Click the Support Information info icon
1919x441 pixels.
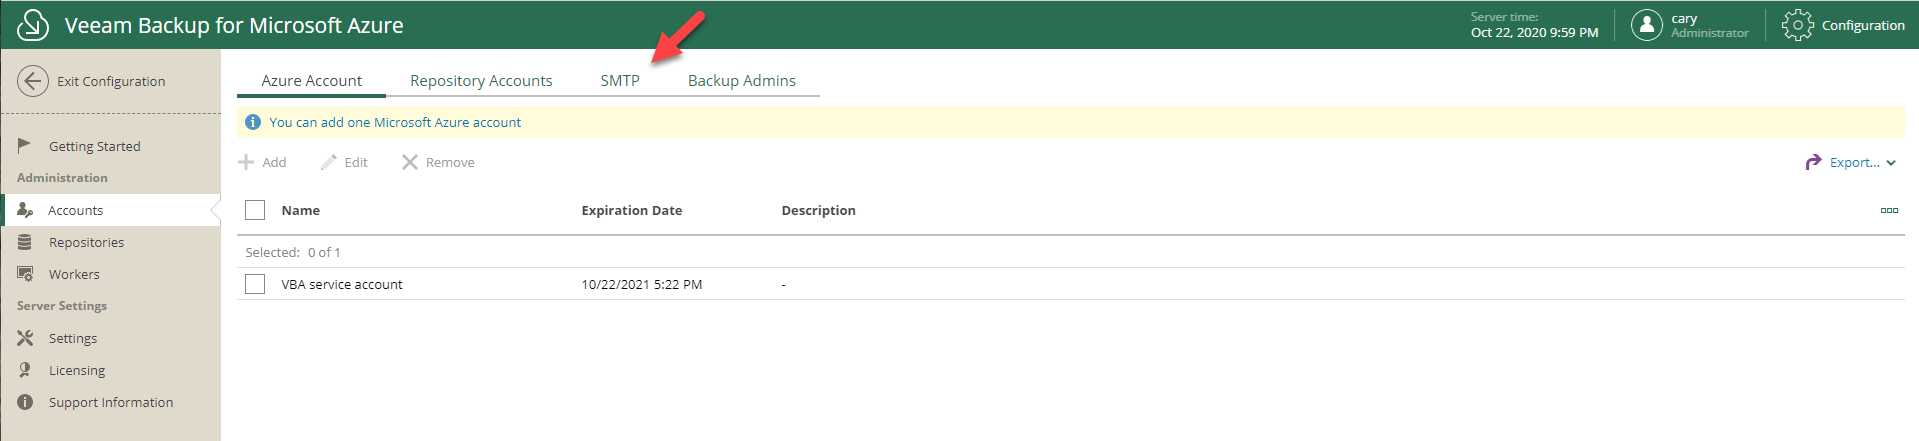[25, 402]
